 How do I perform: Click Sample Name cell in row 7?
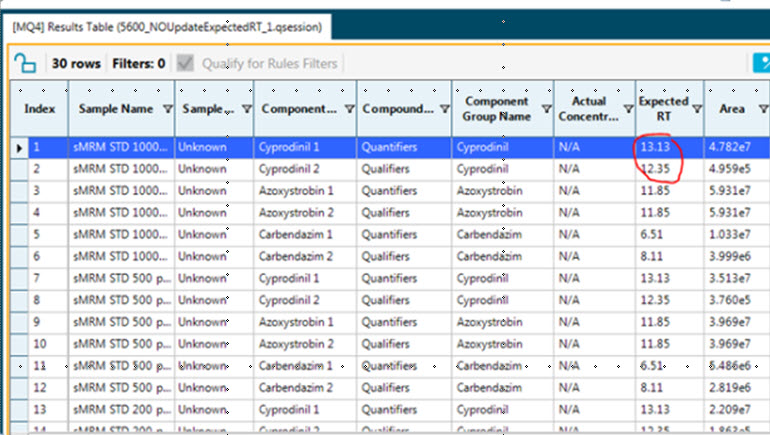pyautogui.click(x=121, y=278)
